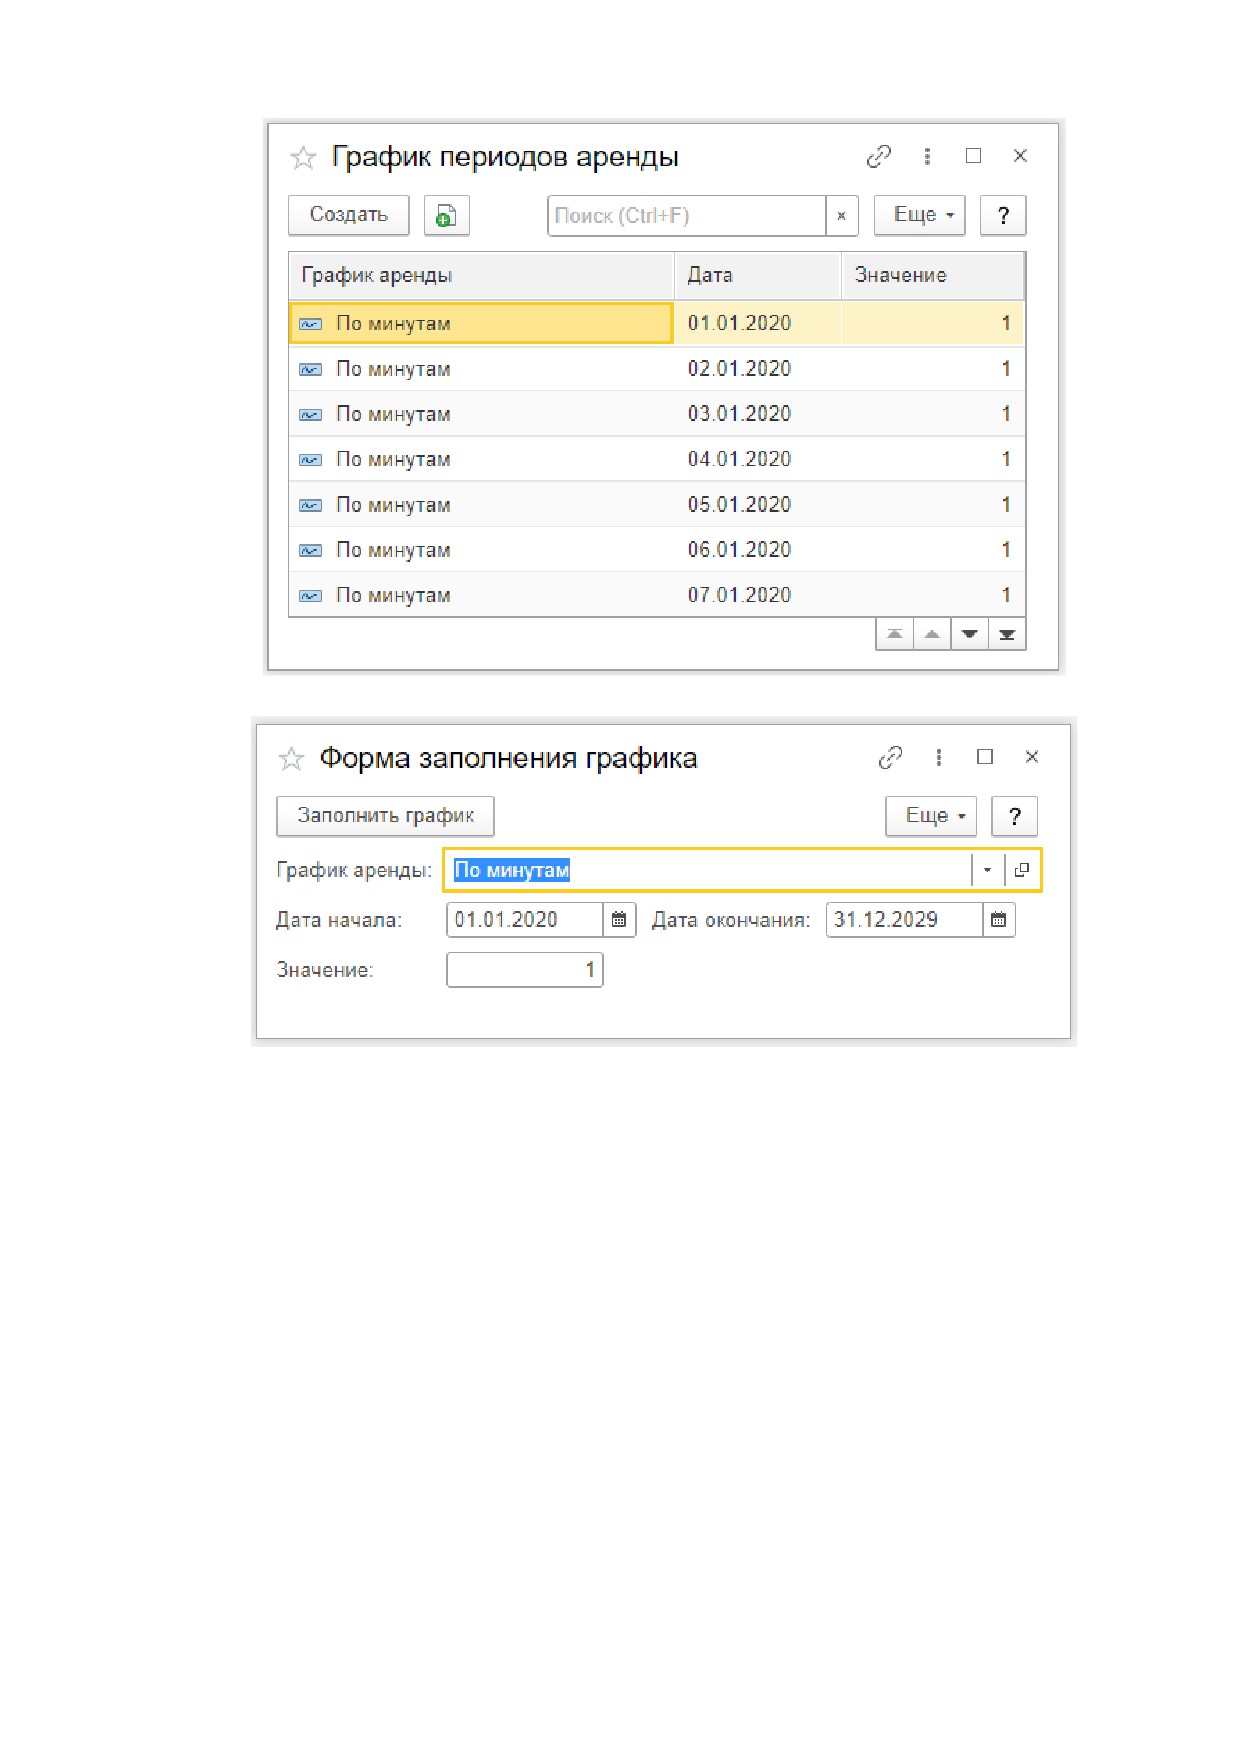This screenshot has width=1239, height=1752.
Task: Clear the search field with x button
Action: (x=842, y=215)
